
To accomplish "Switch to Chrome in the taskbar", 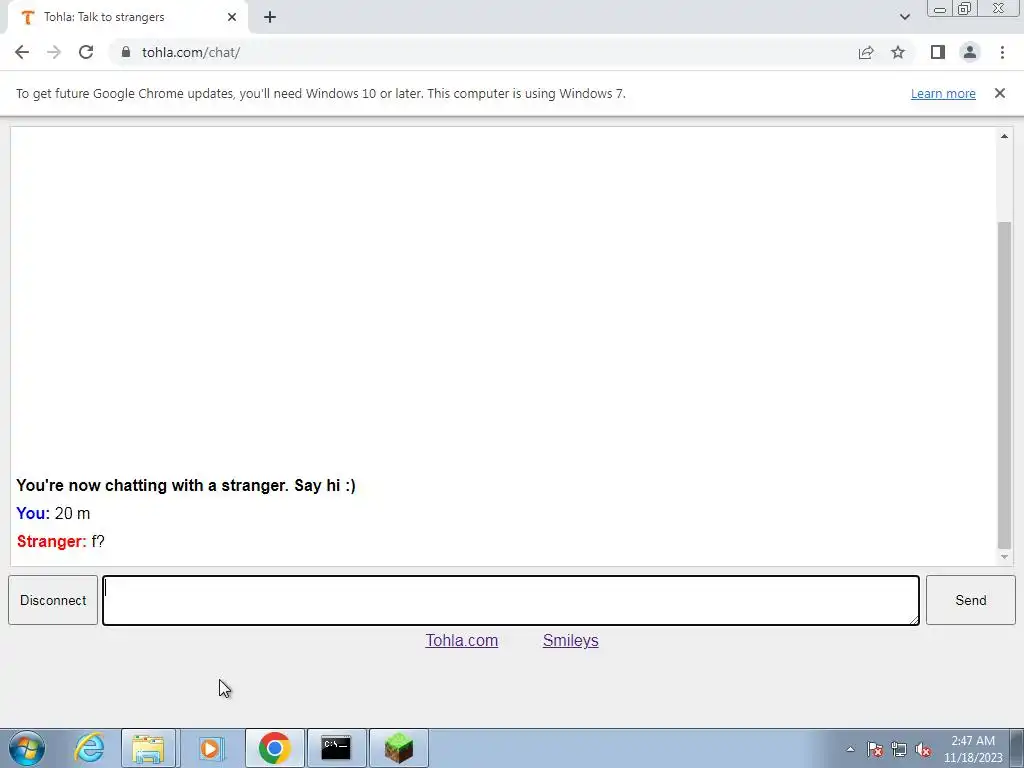I will tap(274, 748).
